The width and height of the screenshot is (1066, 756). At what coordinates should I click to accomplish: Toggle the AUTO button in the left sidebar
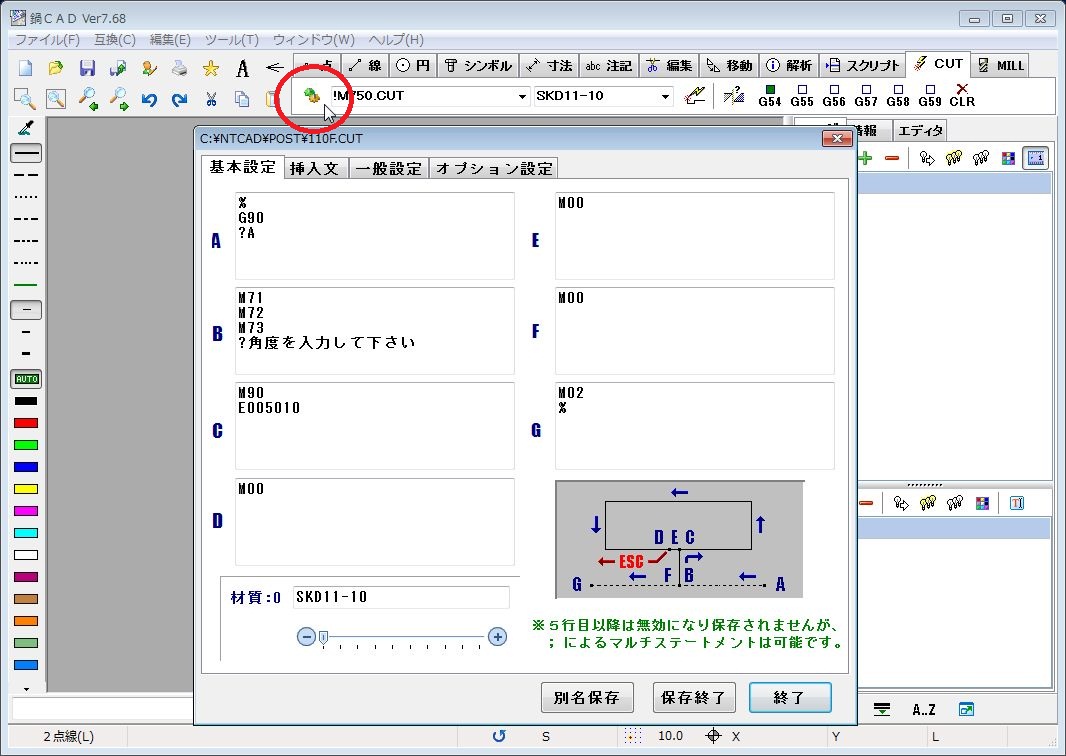[x=27, y=379]
